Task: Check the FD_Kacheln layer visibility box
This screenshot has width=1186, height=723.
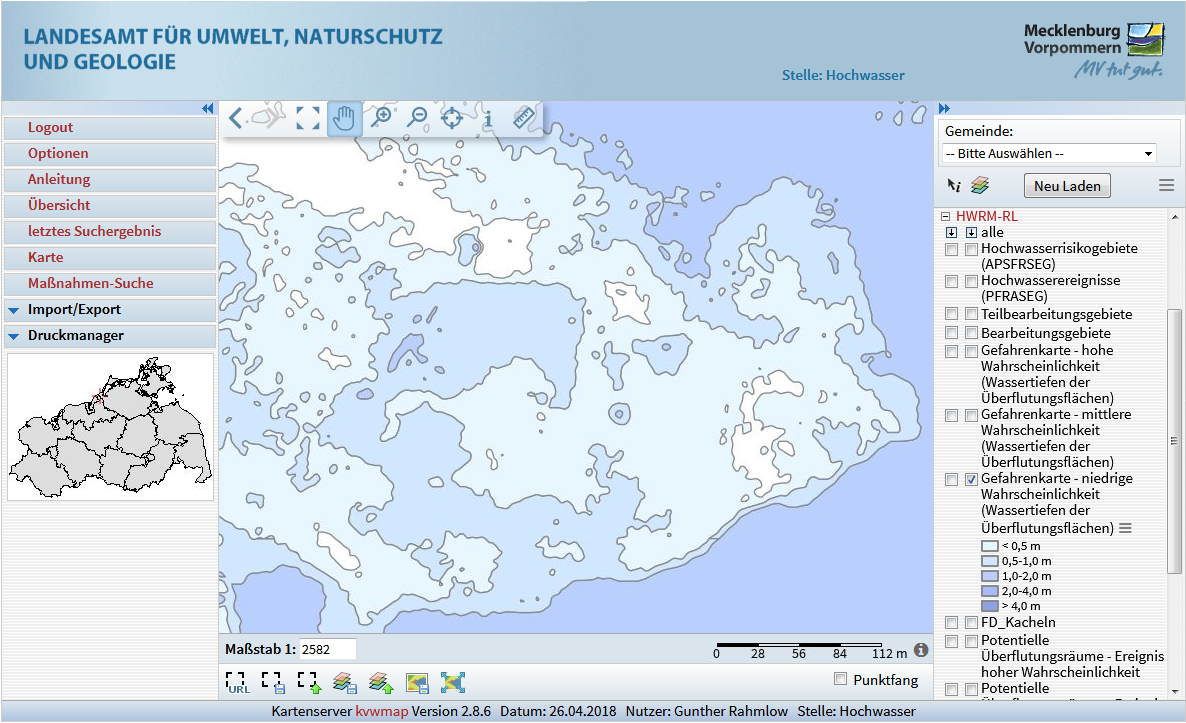Action: 971,623
